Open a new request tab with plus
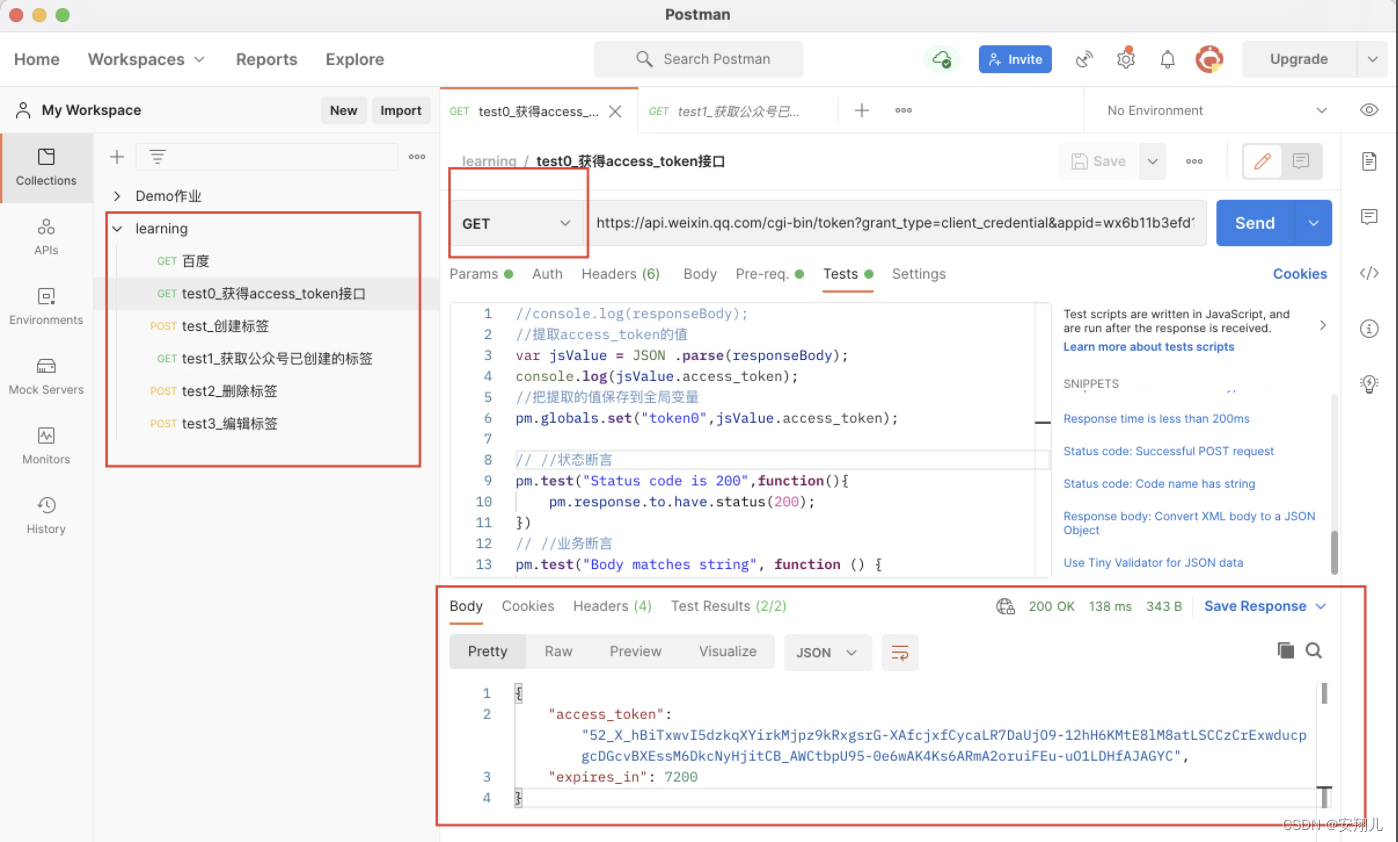This screenshot has height=842, width=1398. coord(861,110)
